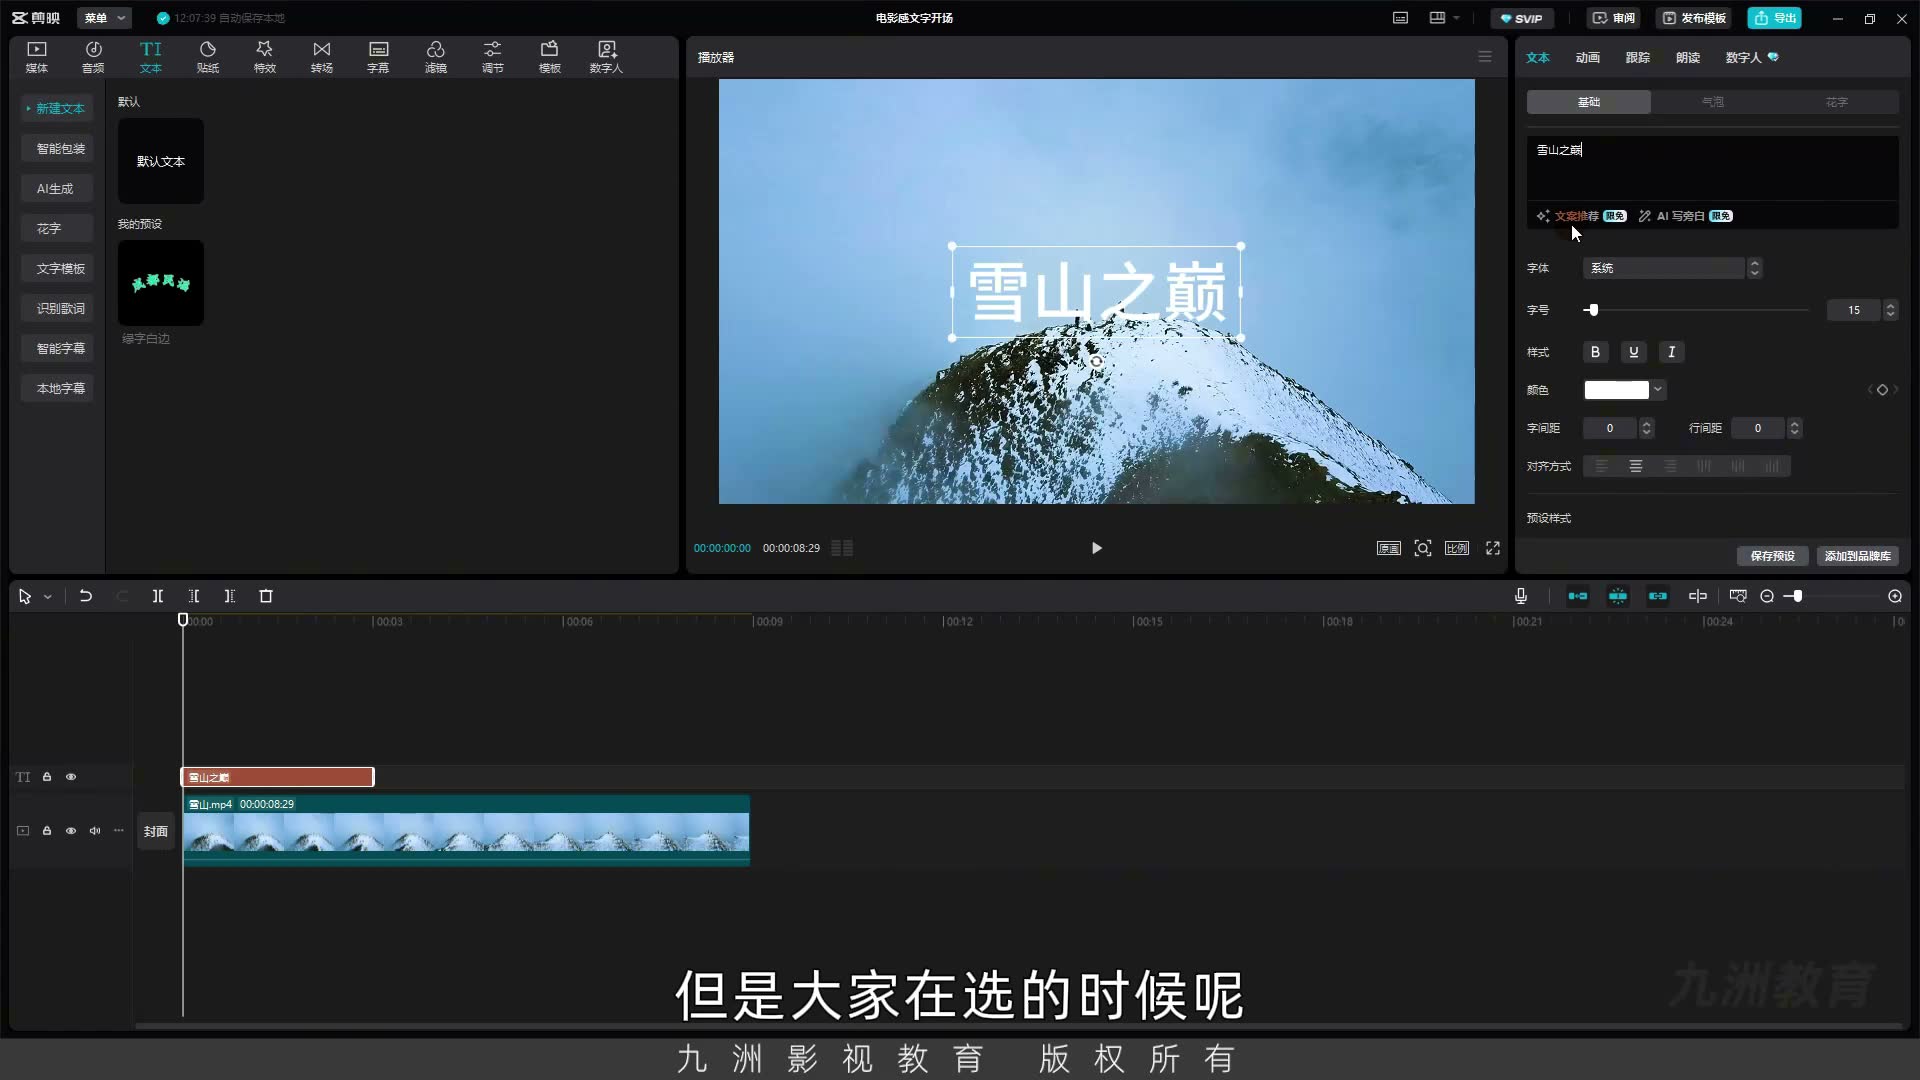This screenshot has width=1920, height=1080.
Task: Click the delete trash icon in timeline toolbar
Action: click(266, 596)
